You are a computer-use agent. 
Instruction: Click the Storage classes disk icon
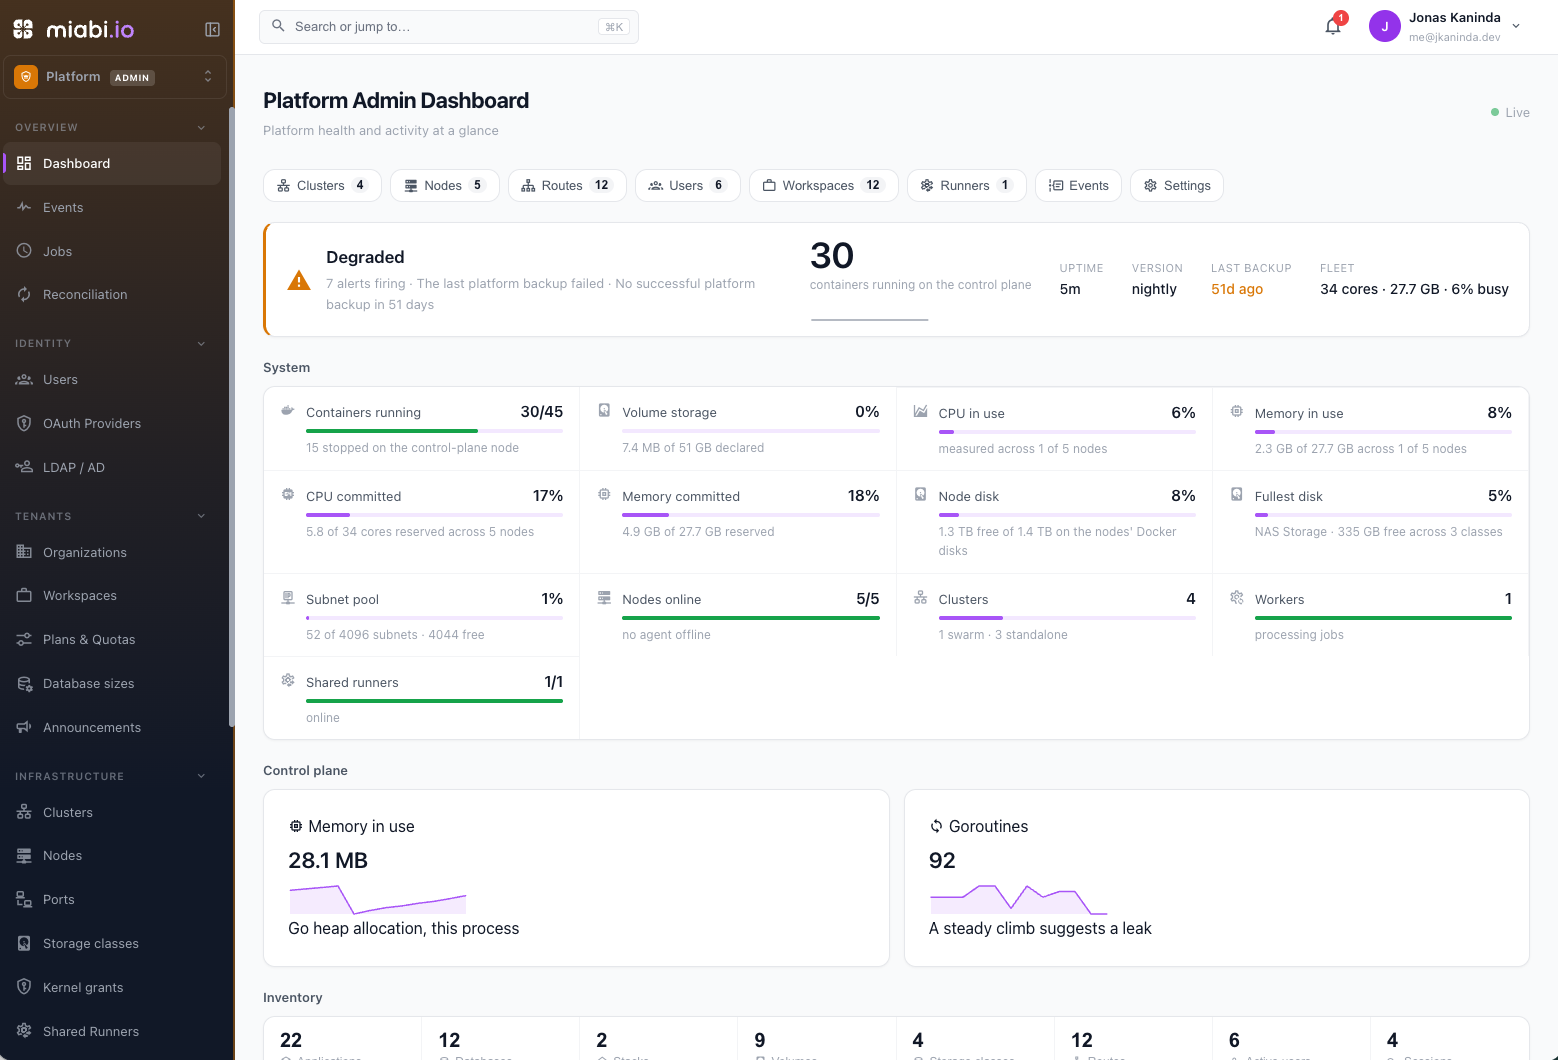(24, 943)
